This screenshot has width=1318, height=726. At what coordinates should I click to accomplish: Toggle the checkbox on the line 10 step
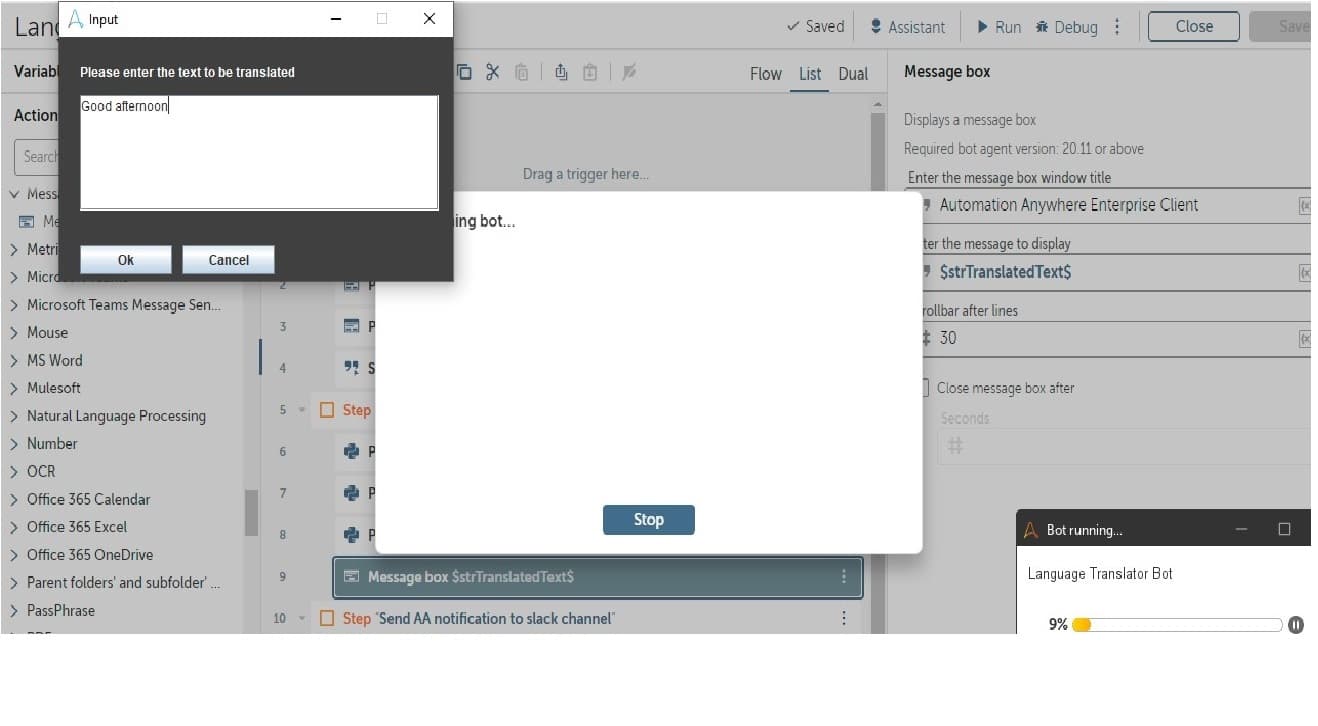pos(327,618)
